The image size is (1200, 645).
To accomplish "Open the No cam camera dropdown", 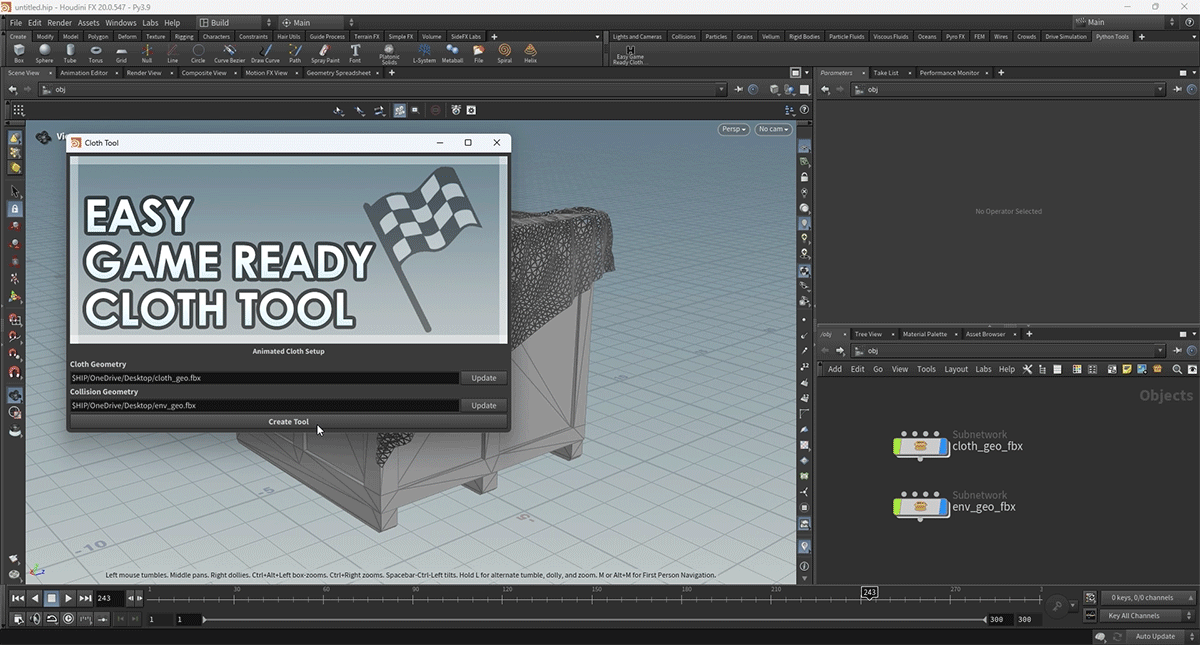I will point(773,129).
